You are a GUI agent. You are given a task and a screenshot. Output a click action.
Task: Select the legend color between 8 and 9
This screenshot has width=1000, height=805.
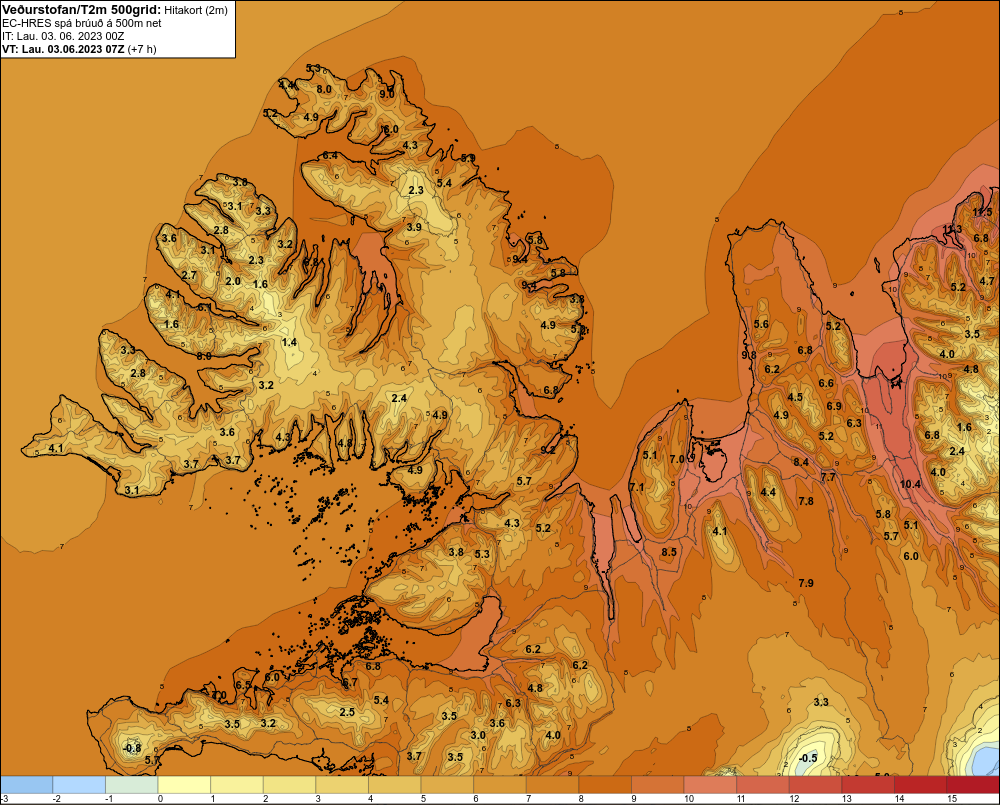605,785
